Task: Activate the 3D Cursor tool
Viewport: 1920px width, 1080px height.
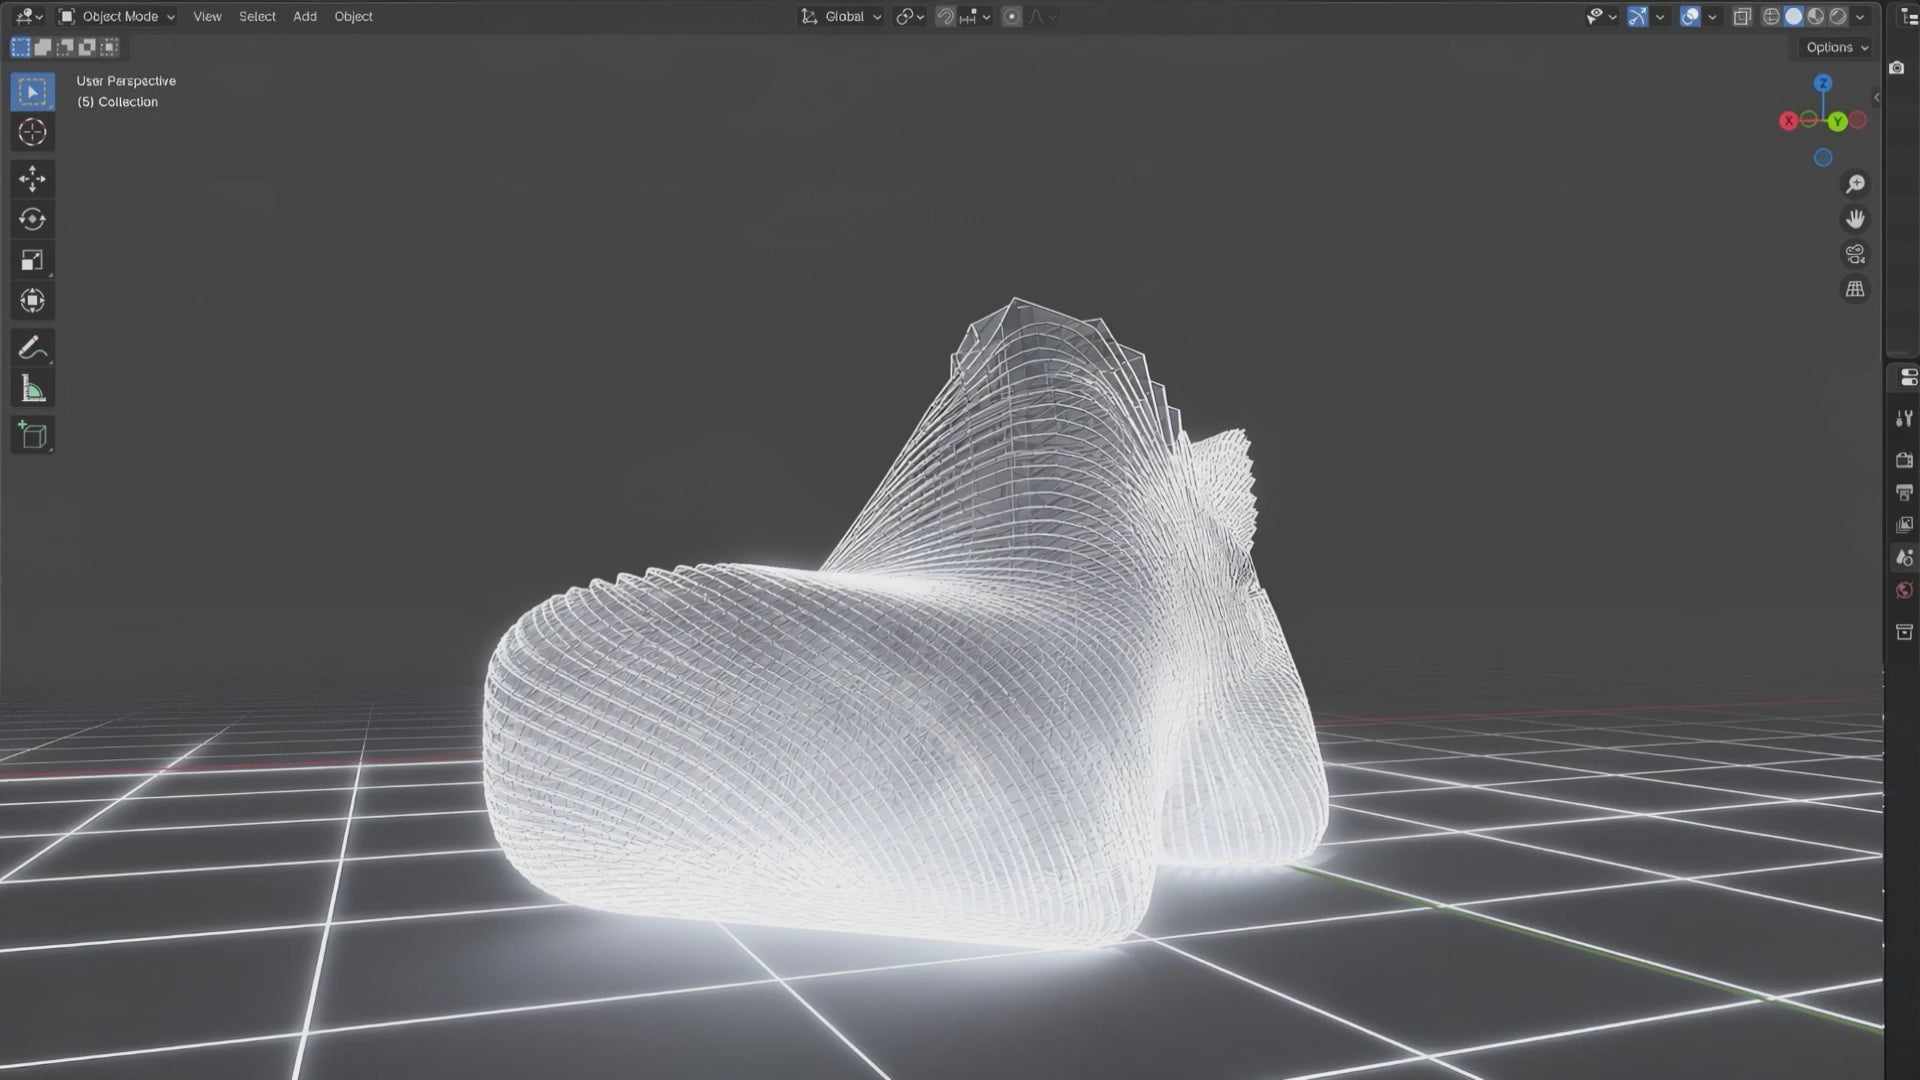Action: [x=32, y=132]
